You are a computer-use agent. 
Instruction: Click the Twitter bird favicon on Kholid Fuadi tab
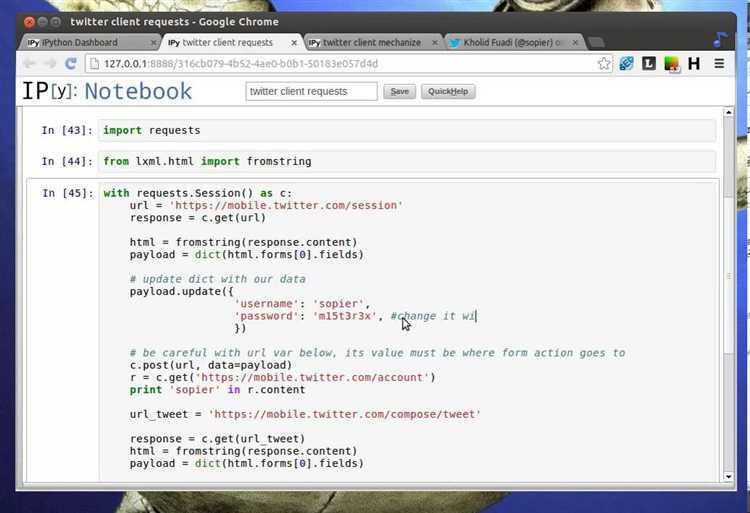pos(454,43)
